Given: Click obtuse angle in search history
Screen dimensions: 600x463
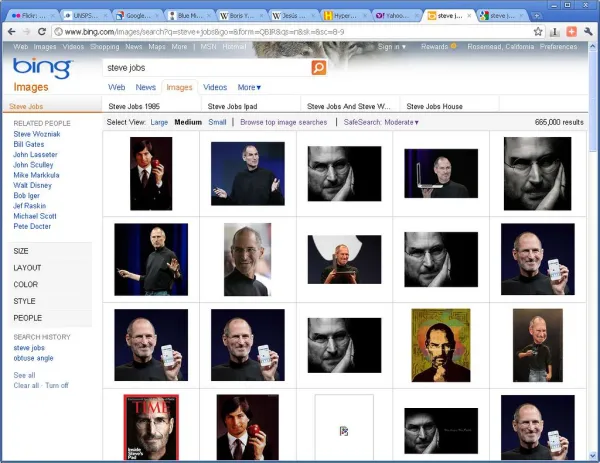Looking at the screenshot, I should [33, 358].
